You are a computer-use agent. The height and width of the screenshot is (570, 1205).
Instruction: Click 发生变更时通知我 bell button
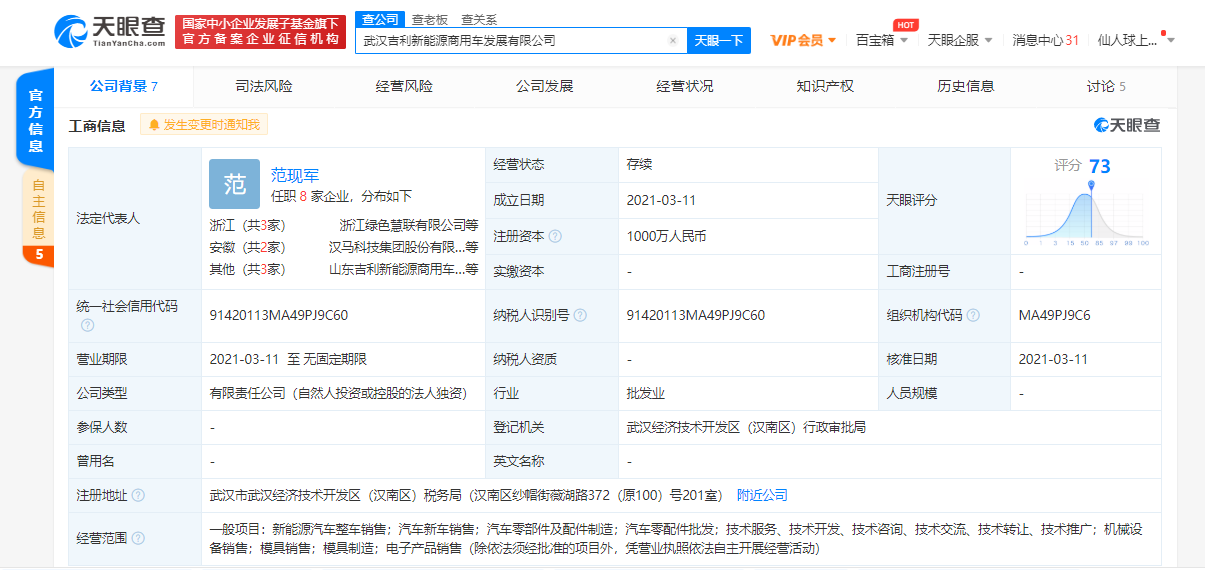click(x=204, y=125)
